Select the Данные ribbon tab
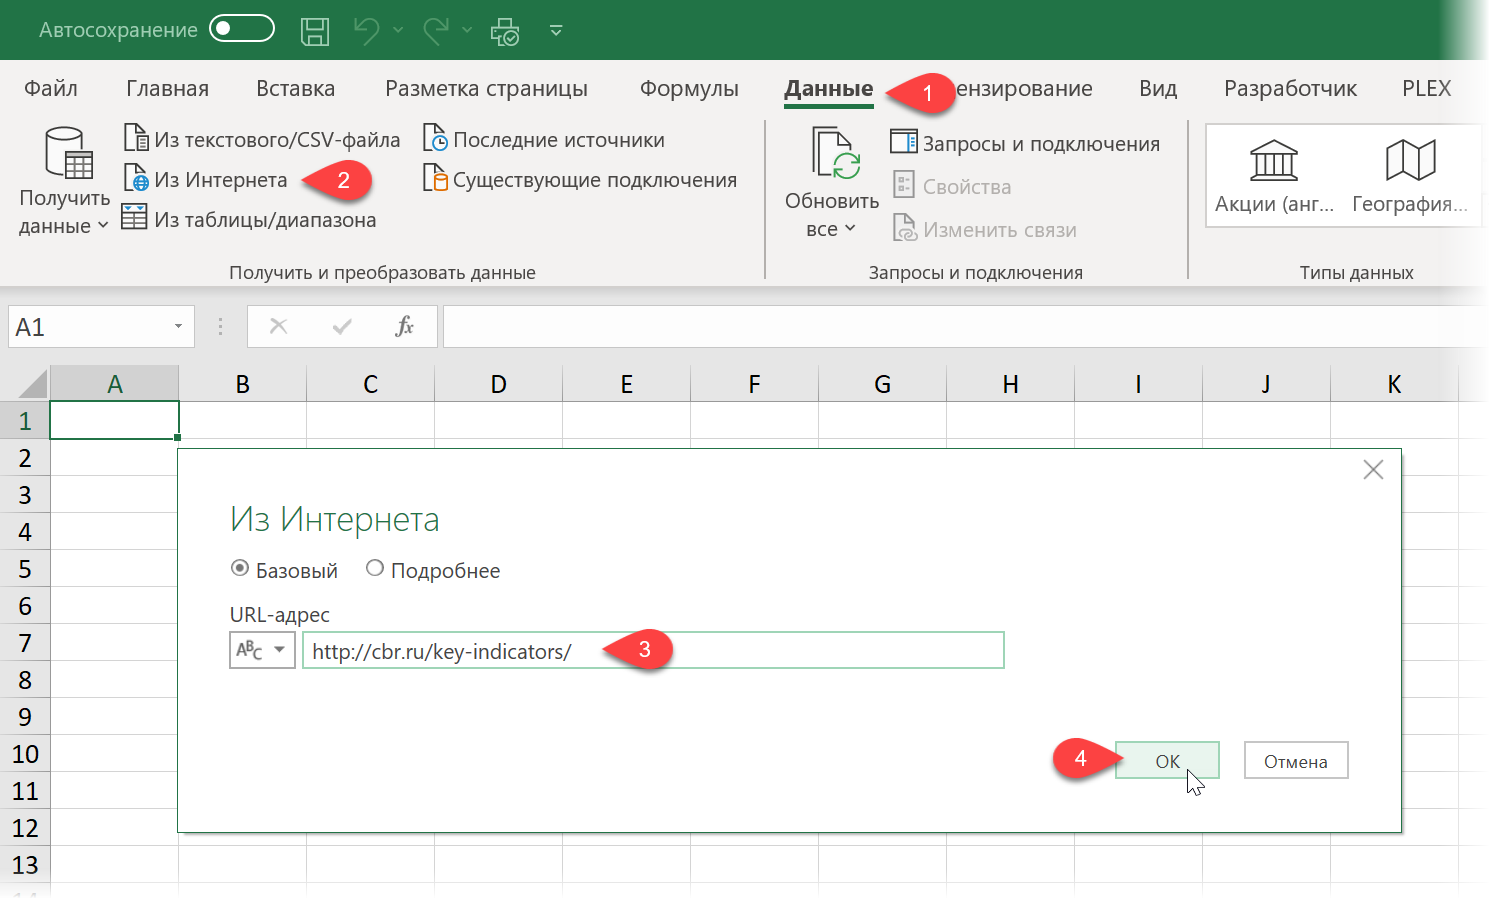The width and height of the screenshot is (1490, 899). click(828, 88)
